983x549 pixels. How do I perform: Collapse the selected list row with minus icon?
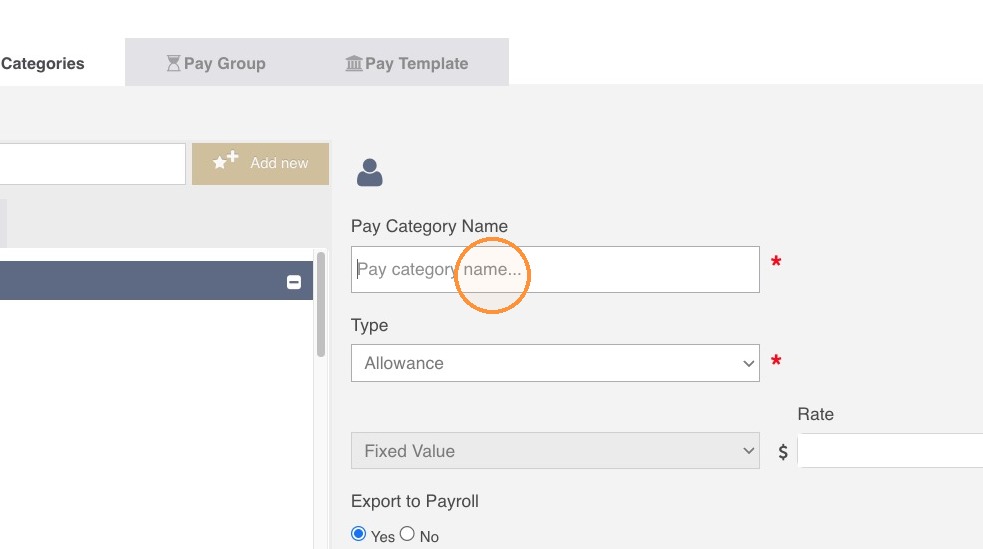(x=293, y=282)
